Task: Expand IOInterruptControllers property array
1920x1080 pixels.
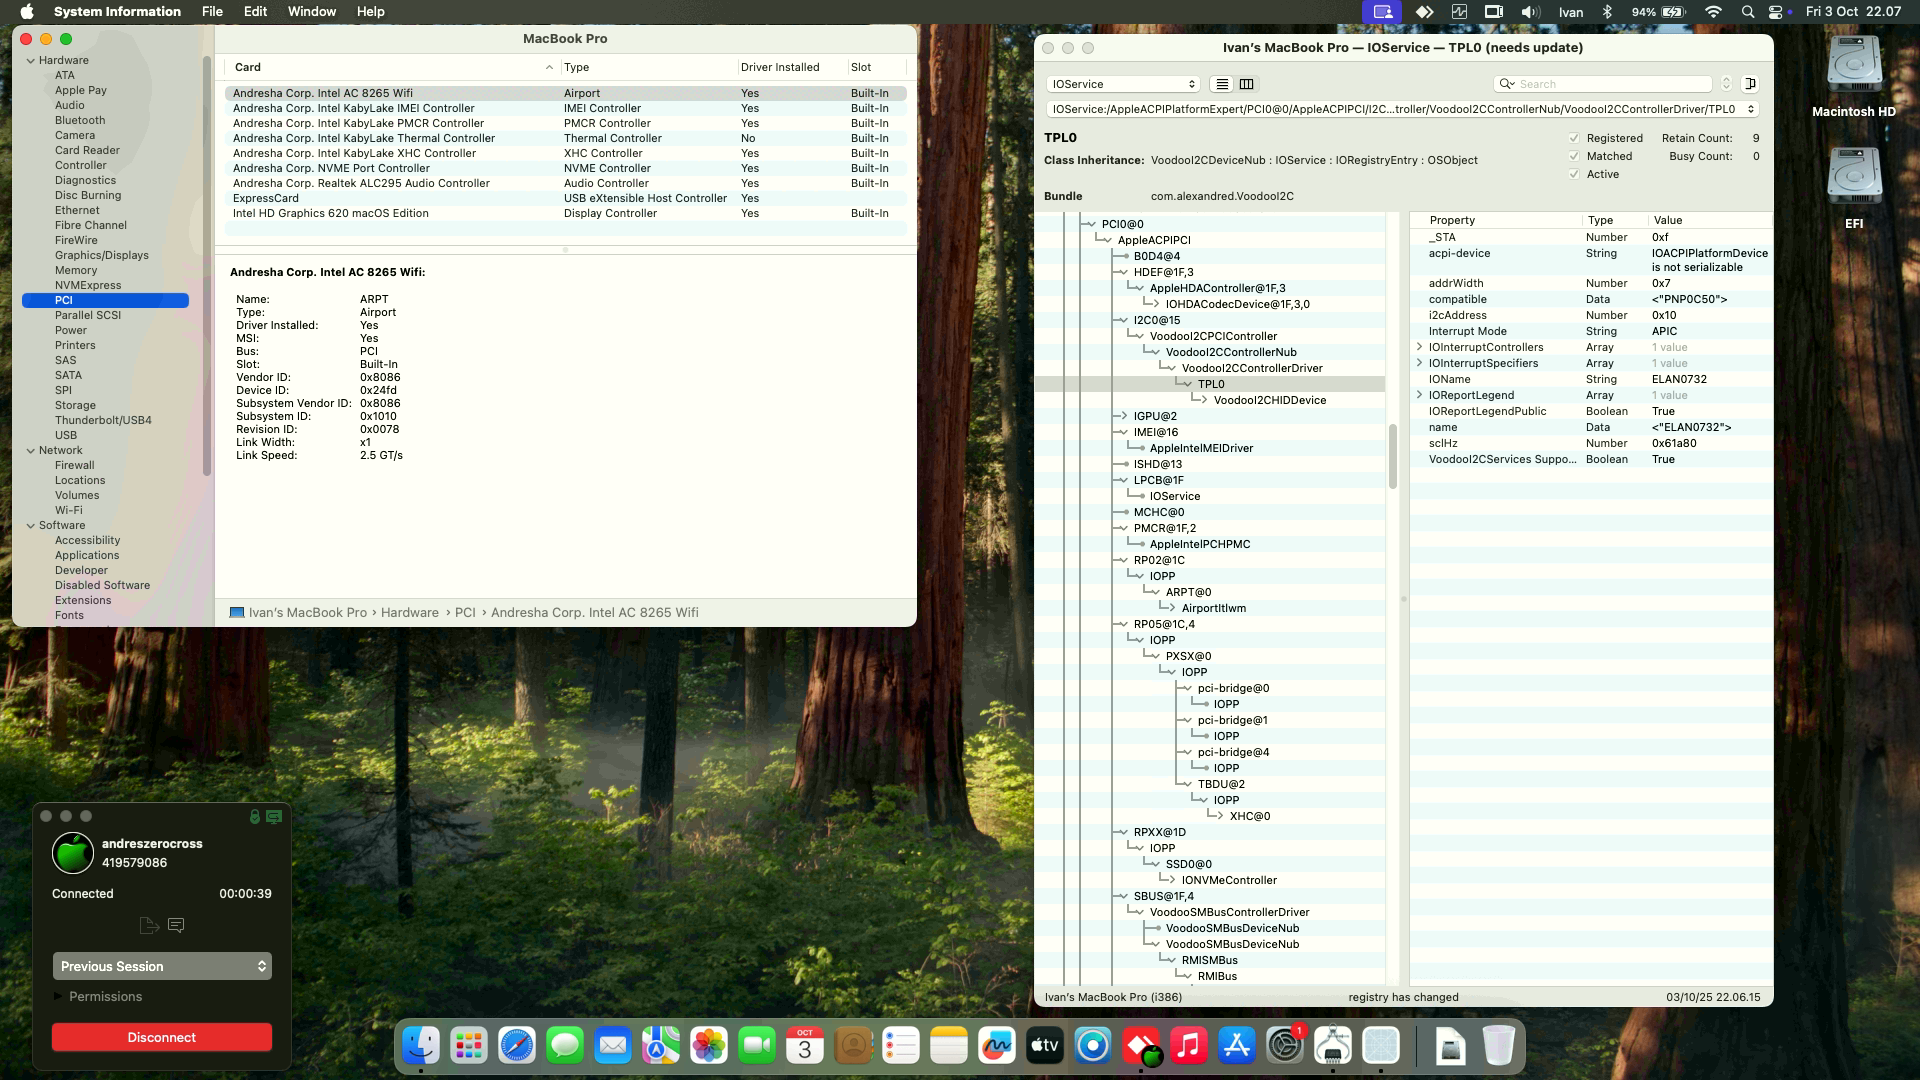Action: click(x=1420, y=348)
